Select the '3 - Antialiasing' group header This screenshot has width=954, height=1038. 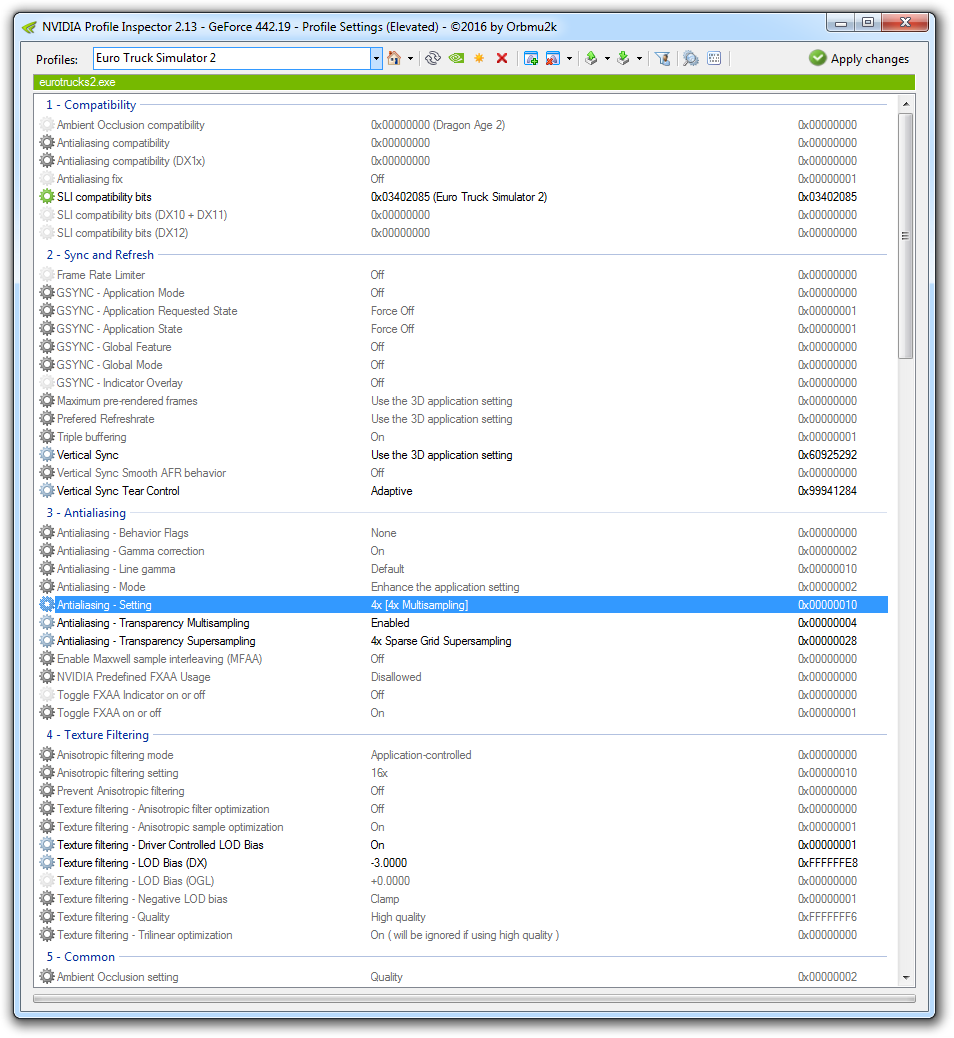(x=86, y=513)
